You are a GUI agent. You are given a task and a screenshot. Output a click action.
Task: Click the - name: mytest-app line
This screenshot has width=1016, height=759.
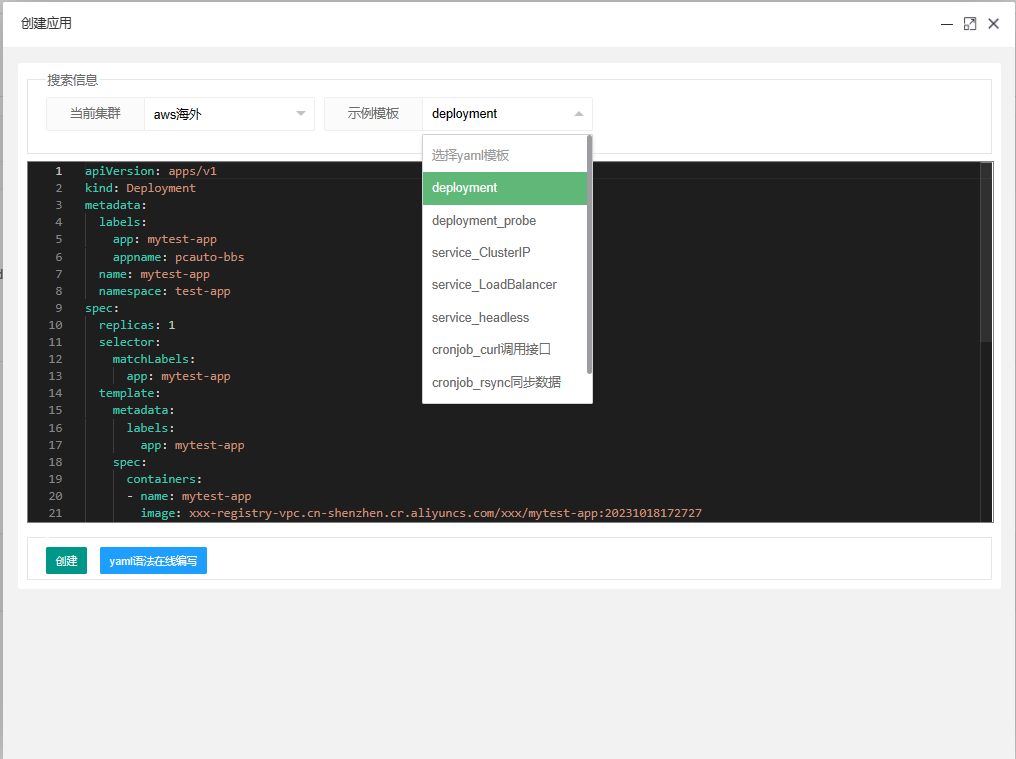click(189, 496)
